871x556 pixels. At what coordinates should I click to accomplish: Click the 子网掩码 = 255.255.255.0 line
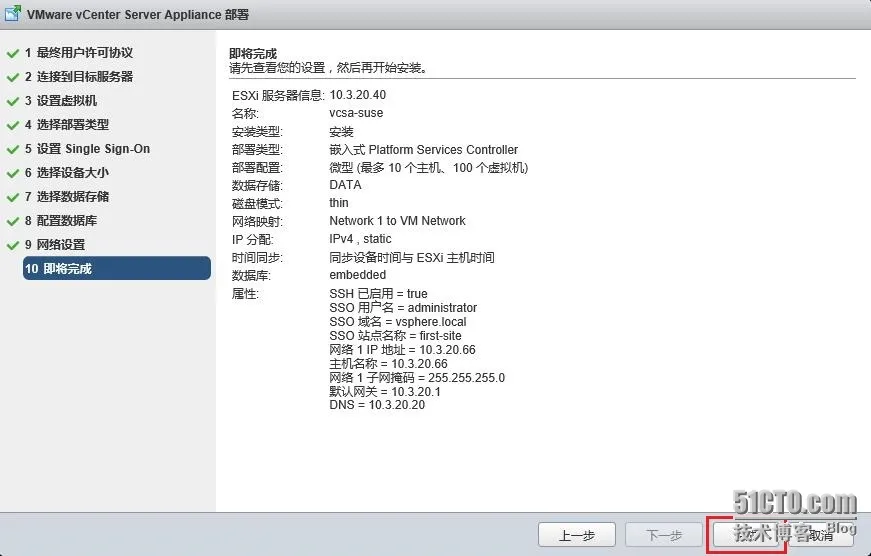pyautogui.click(x=417, y=378)
